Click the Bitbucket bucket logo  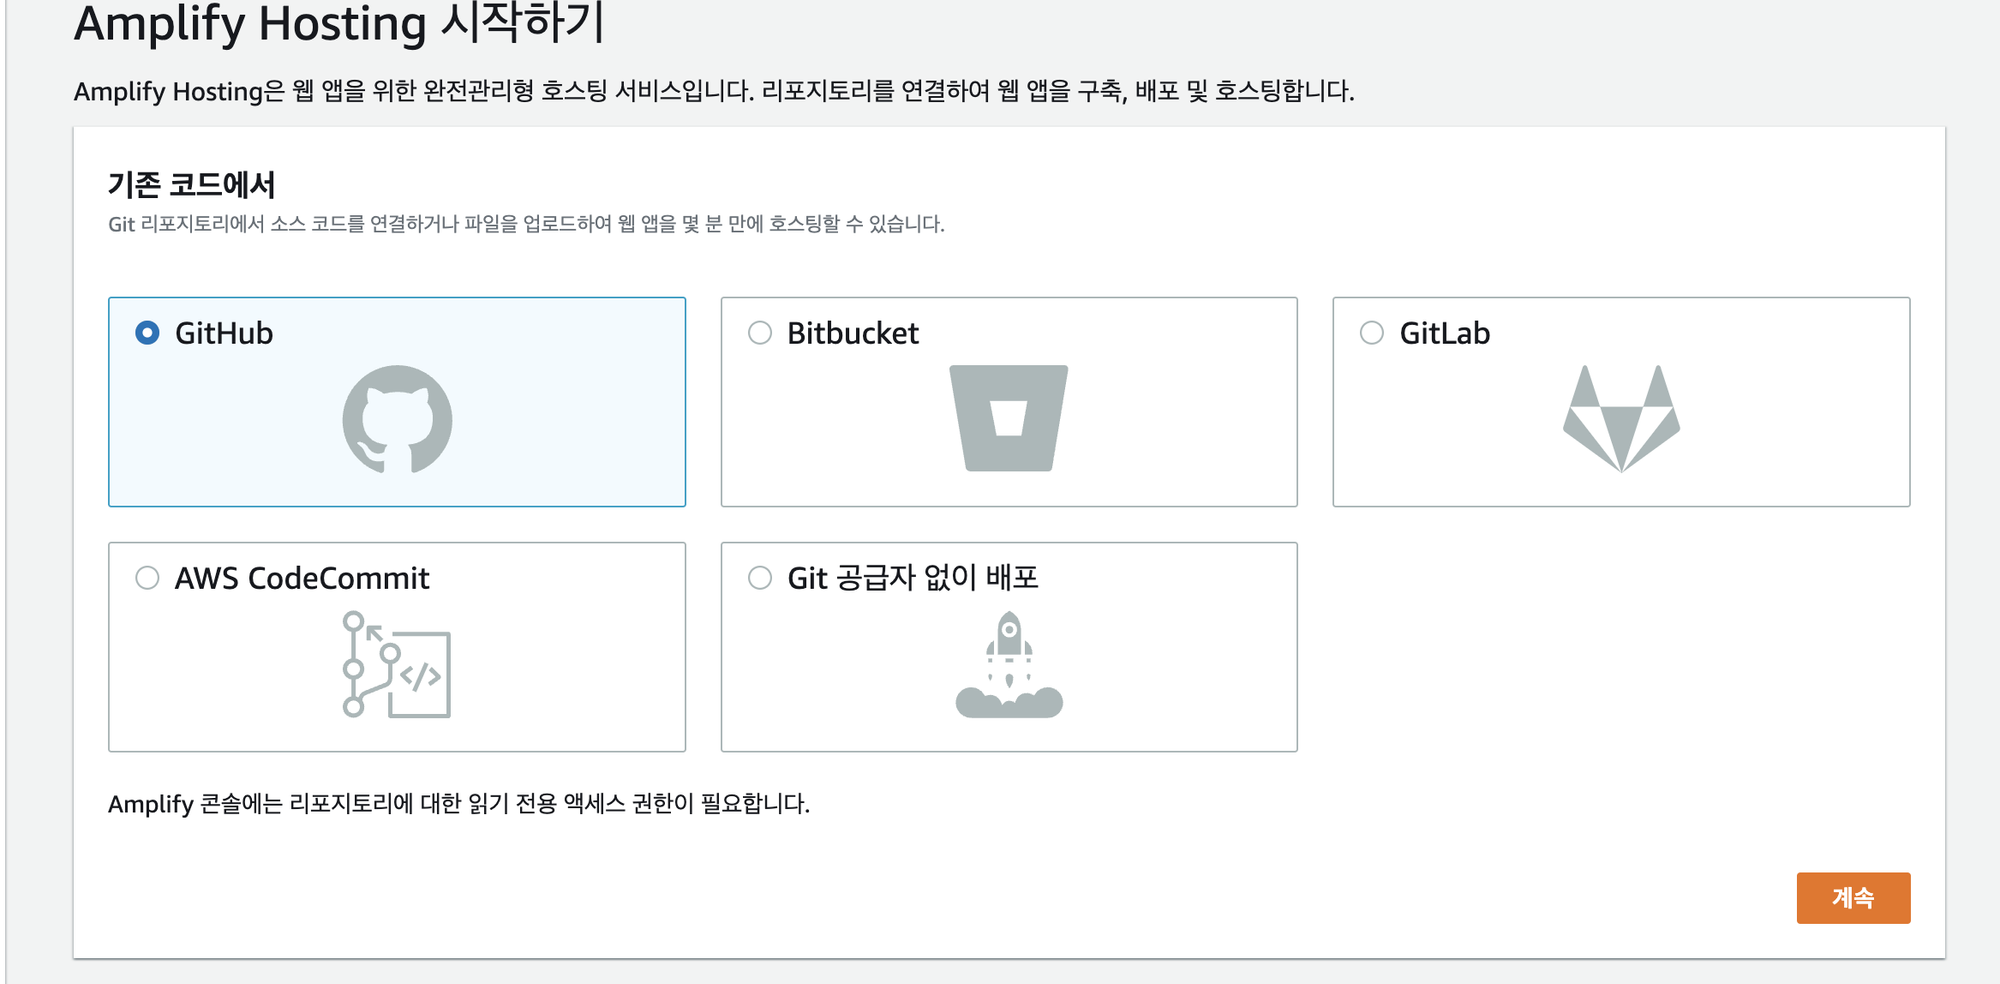pyautogui.click(x=1008, y=418)
